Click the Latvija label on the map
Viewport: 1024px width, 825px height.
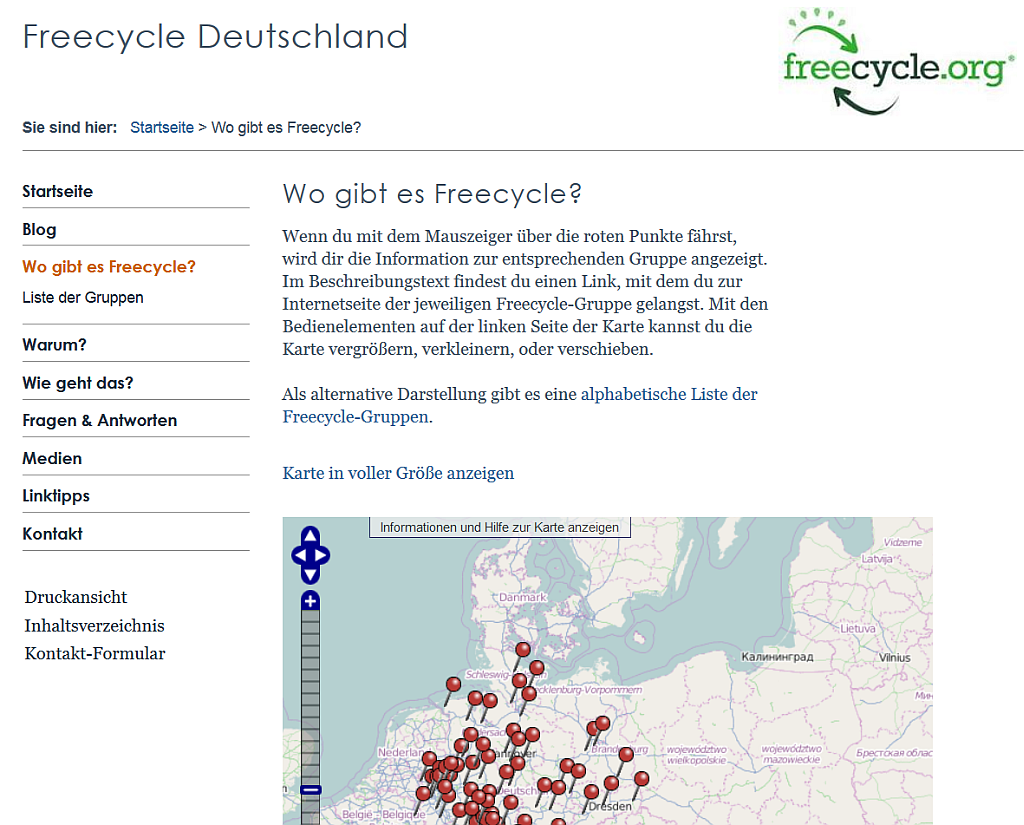point(877,558)
